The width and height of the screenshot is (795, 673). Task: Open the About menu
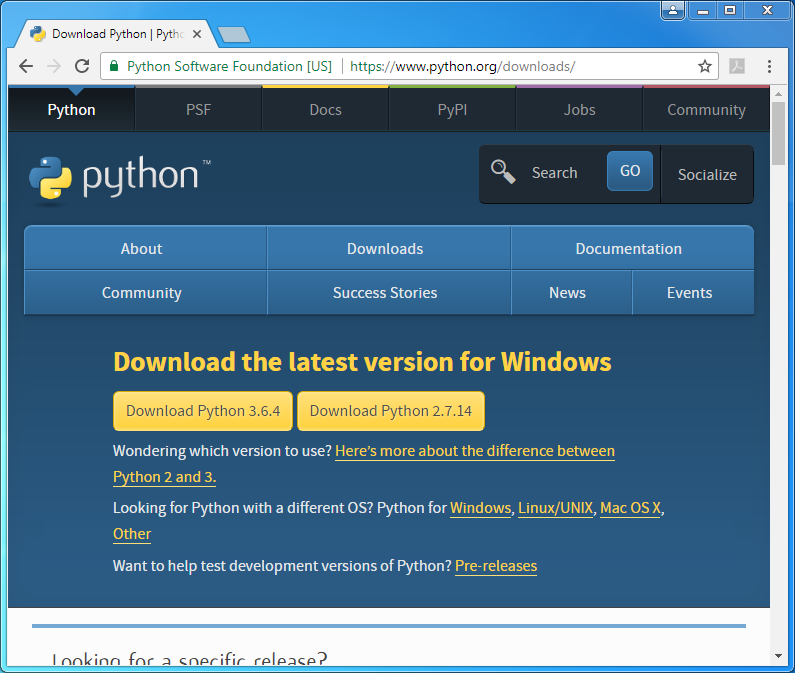[146, 248]
